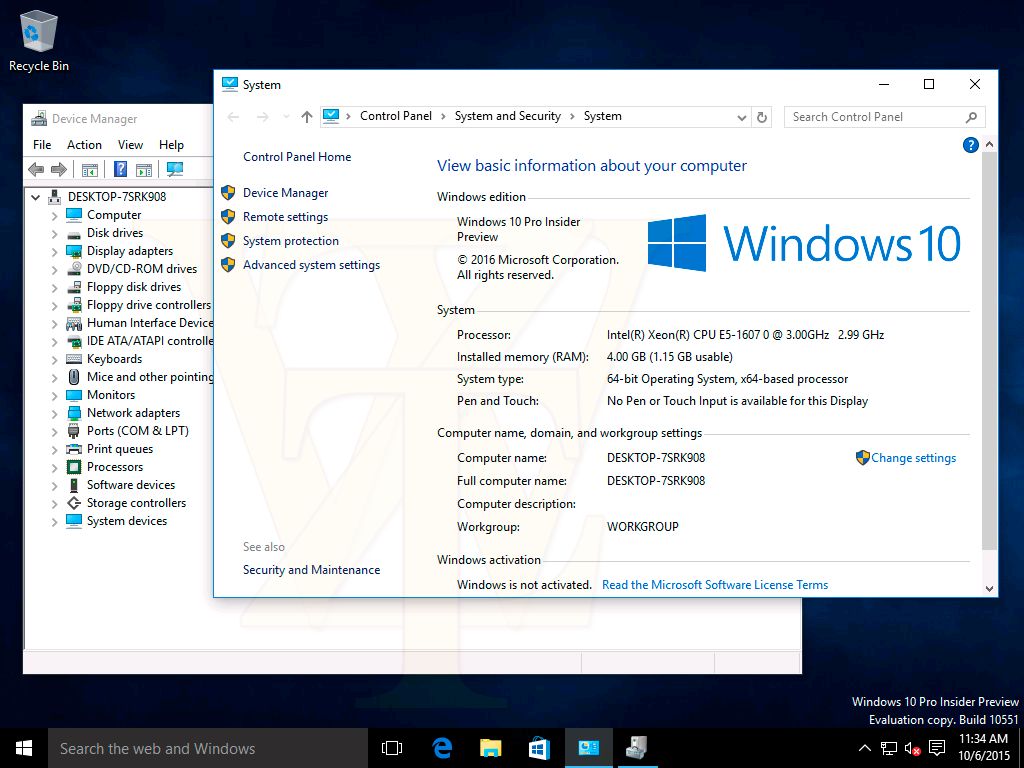Expand the Display adapters node

click(x=54, y=251)
